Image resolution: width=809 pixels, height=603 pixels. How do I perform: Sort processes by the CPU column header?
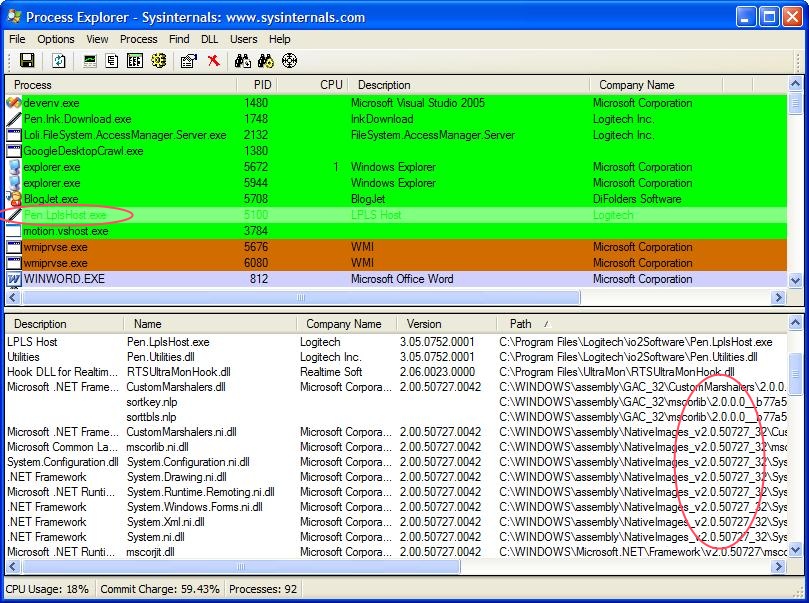pyautogui.click(x=313, y=85)
